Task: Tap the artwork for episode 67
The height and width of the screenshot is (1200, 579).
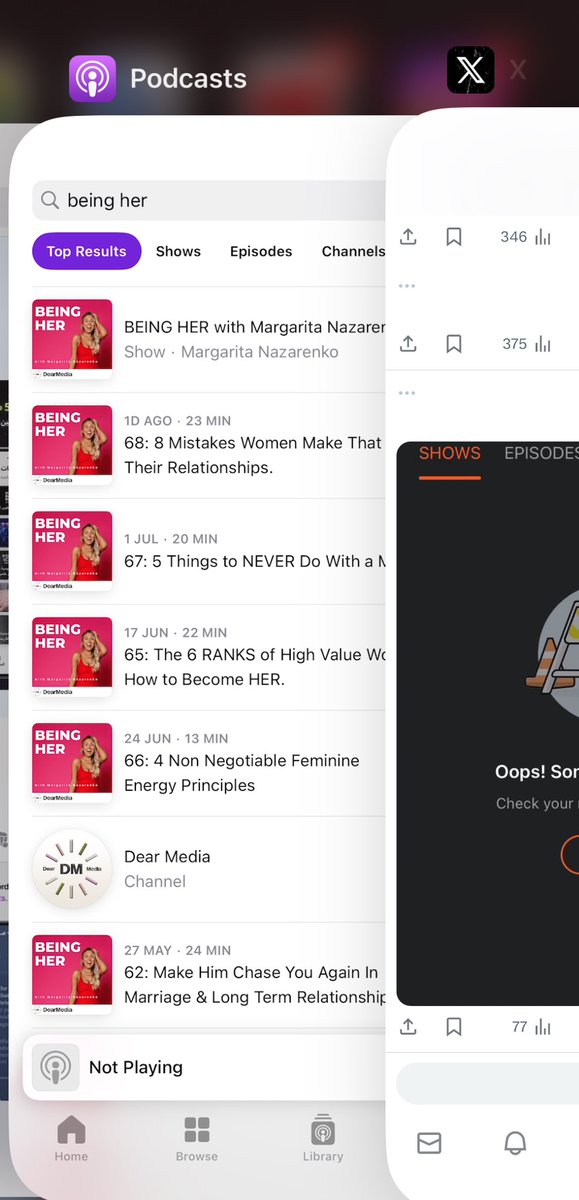Action: 72,551
